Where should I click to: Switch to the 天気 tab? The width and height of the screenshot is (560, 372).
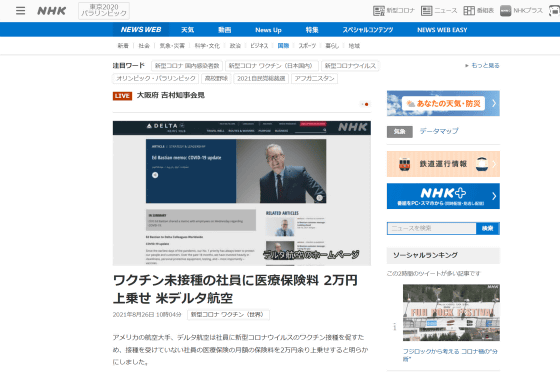click(x=188, y=30)
